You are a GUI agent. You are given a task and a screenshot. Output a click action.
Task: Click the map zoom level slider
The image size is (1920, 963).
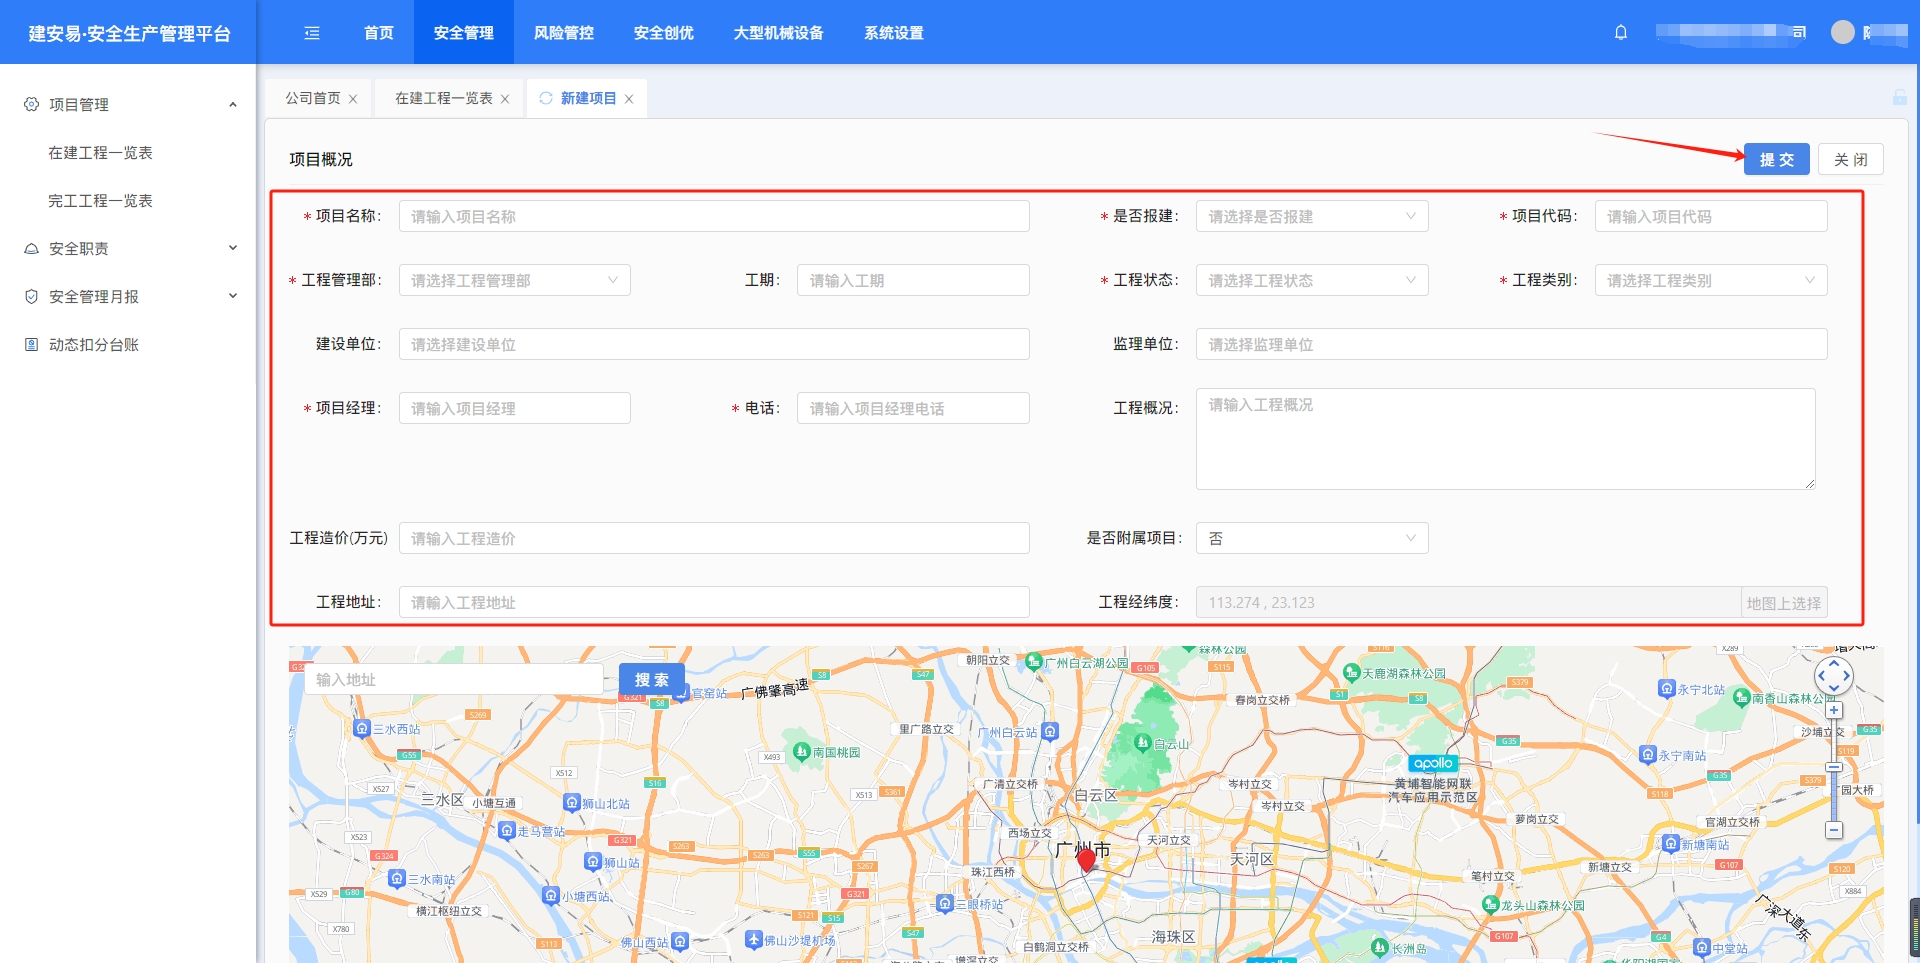pos(1834,768)
